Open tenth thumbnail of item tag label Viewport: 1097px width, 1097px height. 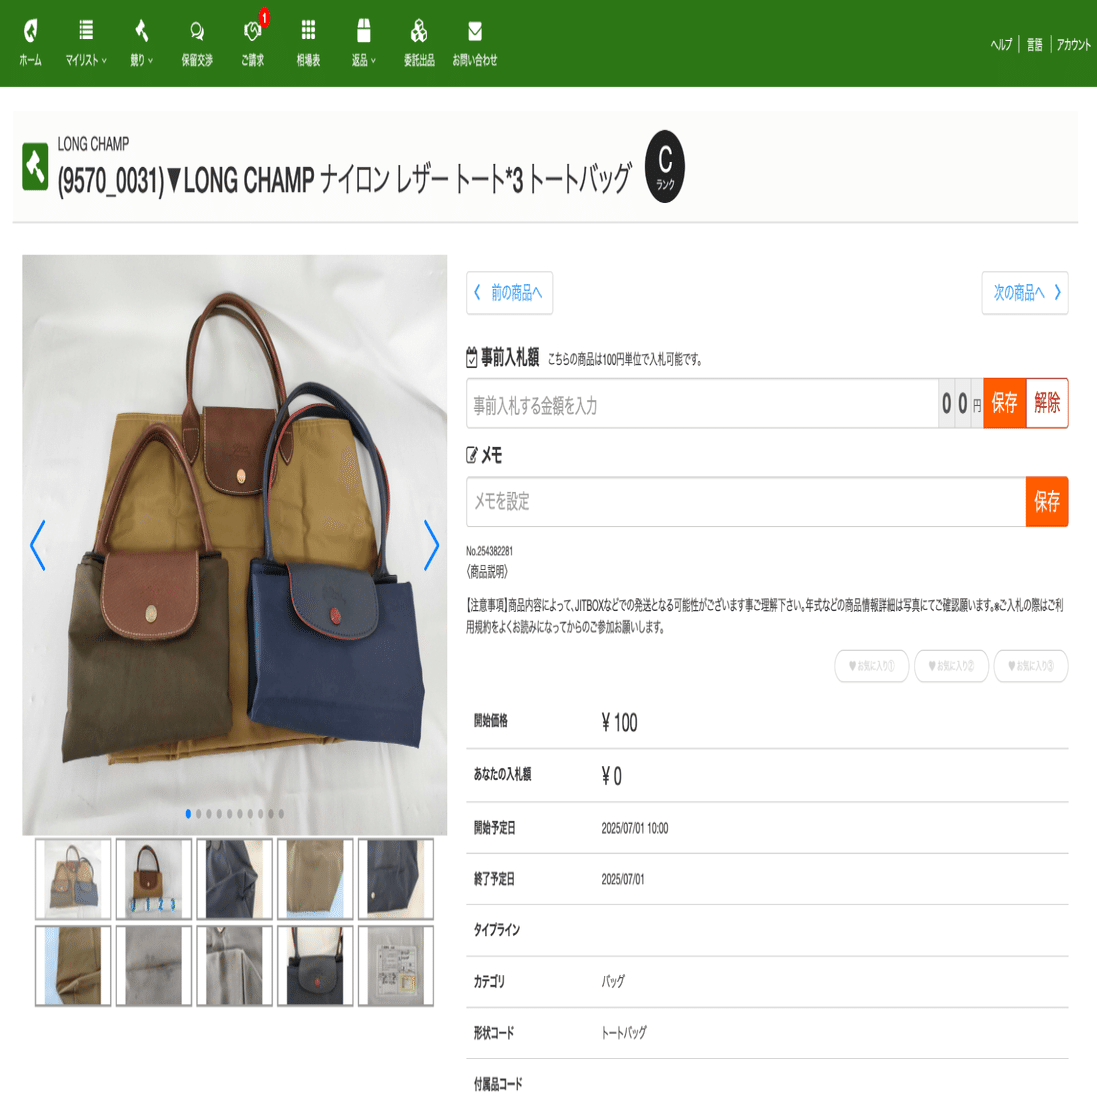(396, 966)
